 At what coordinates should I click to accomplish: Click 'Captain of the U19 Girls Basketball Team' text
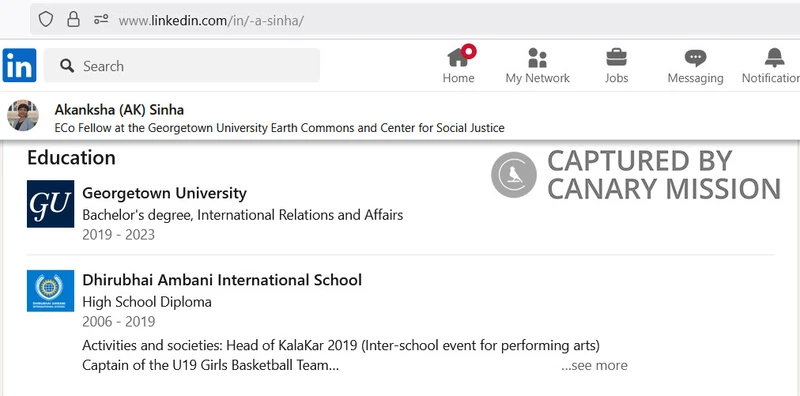tap(210, 365)
